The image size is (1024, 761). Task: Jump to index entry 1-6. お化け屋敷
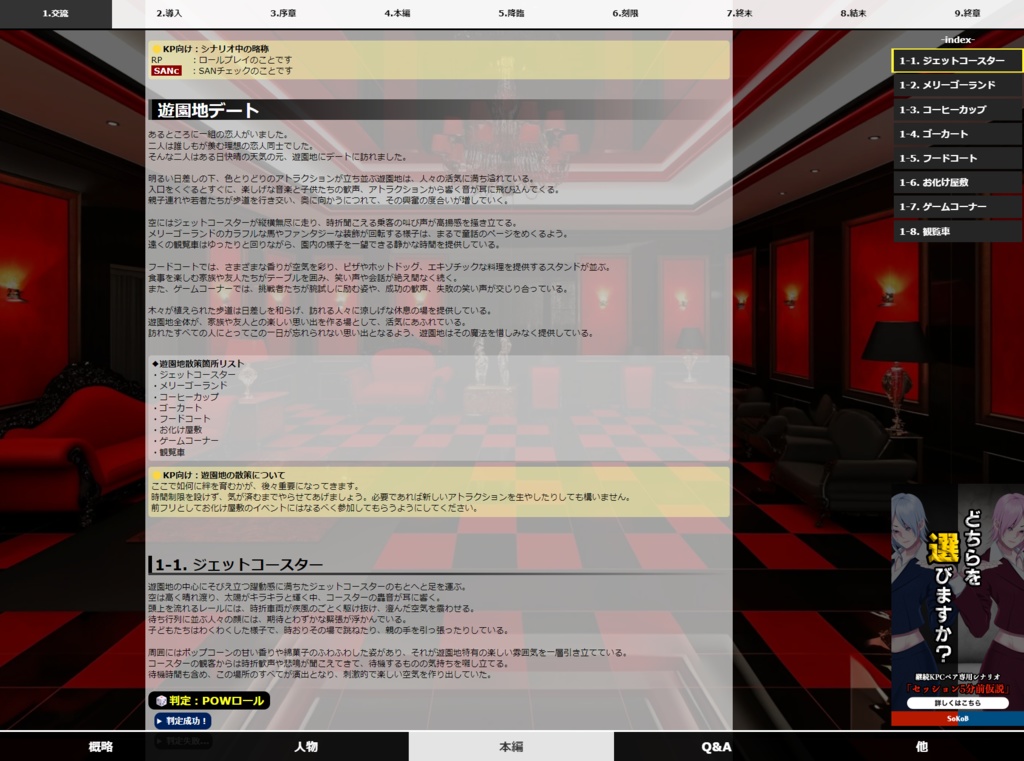pos(957,182)
